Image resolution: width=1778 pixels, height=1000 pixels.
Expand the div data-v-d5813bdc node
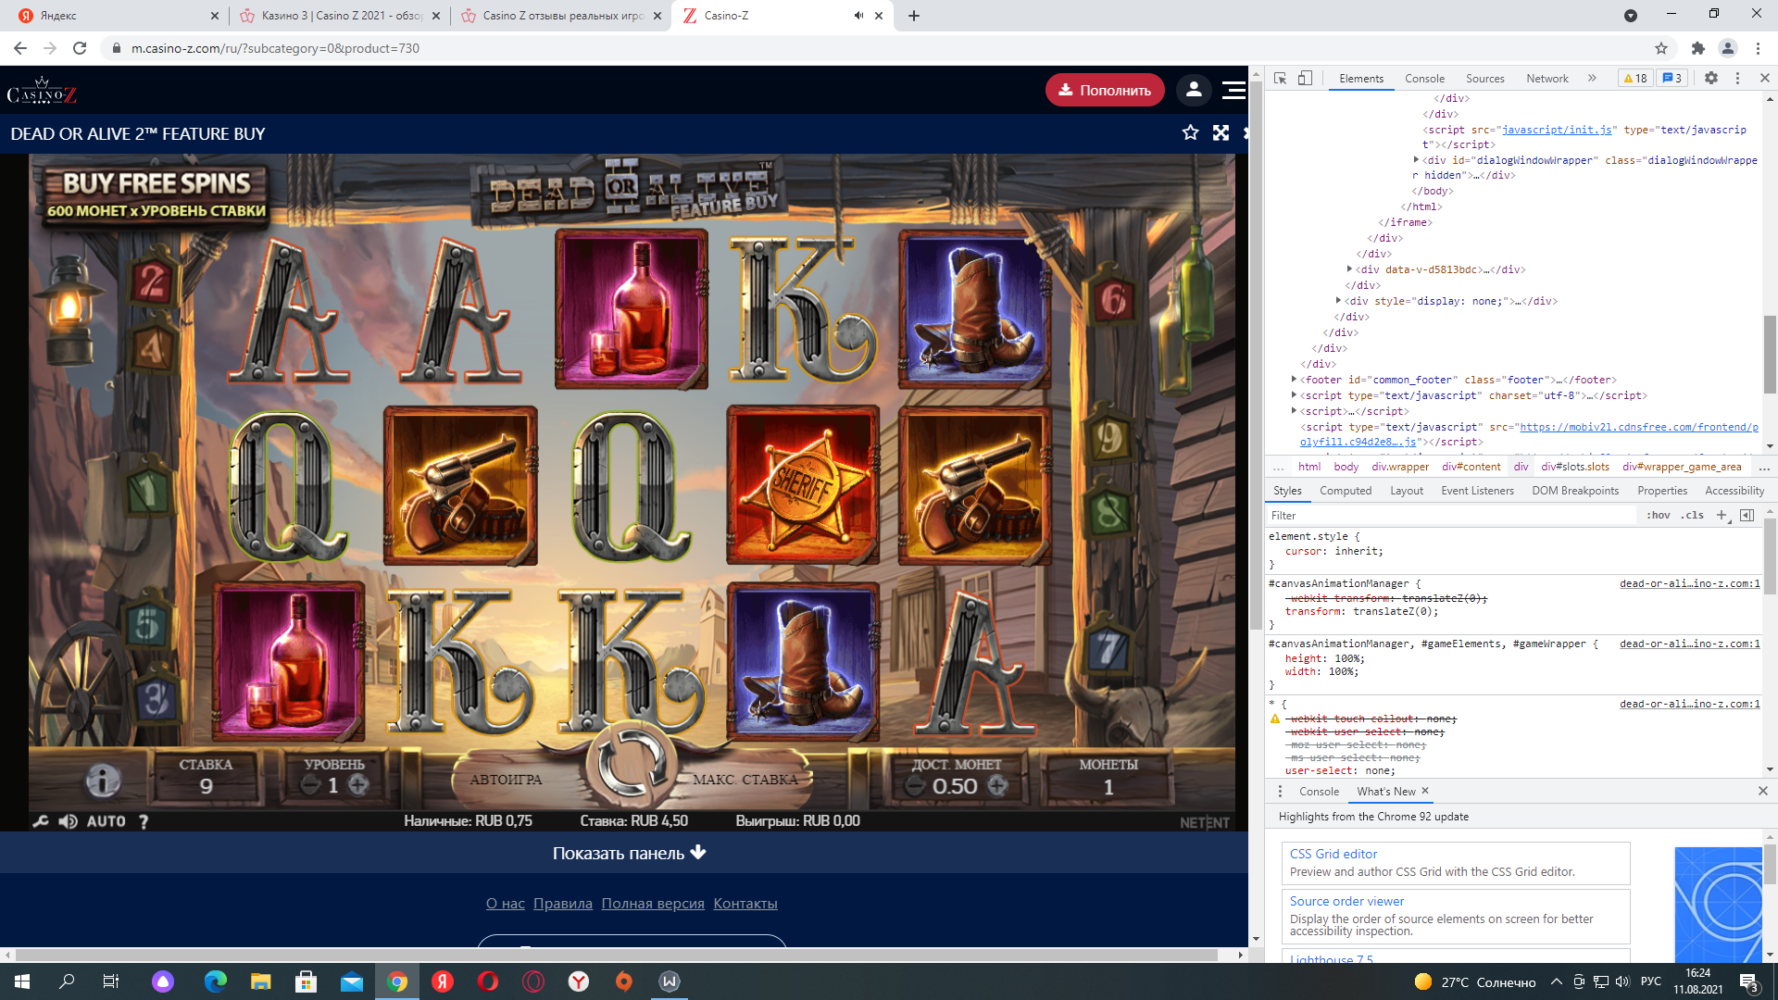[1349, 269]
